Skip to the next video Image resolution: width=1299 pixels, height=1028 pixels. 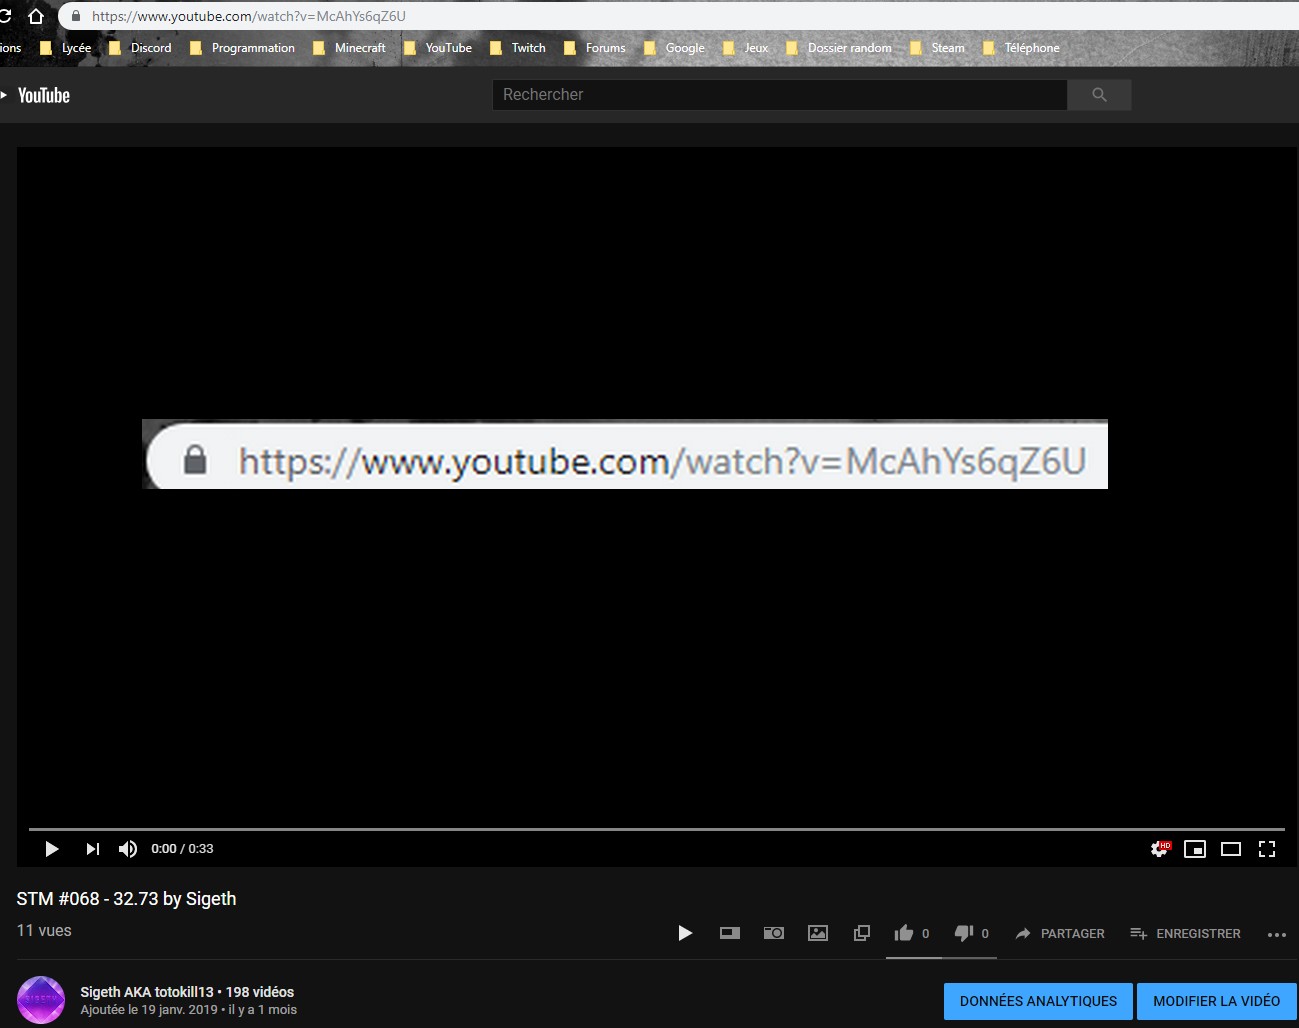(92, 849)
